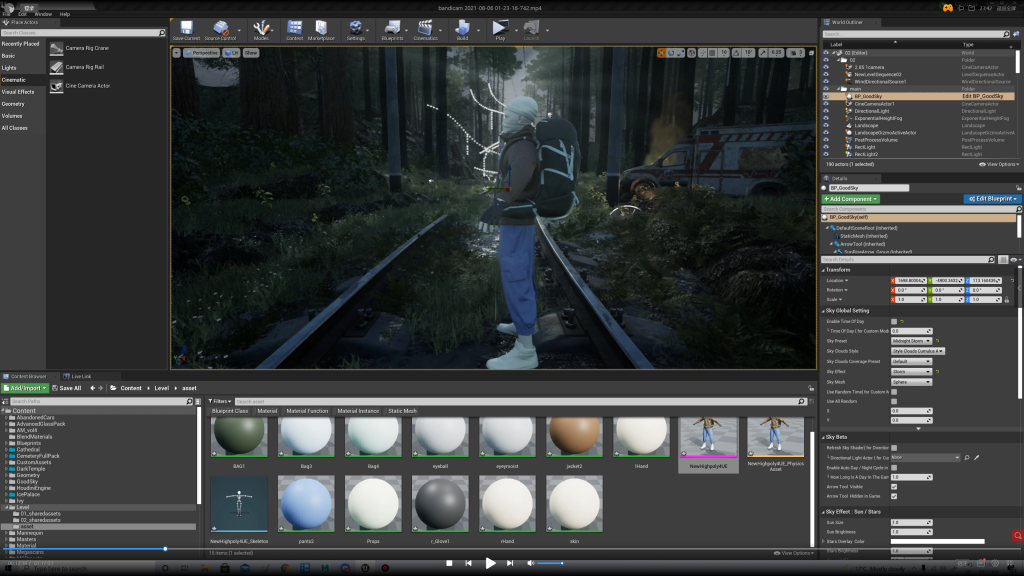Click the pick actor eyedropper icon
The image size is (1024, 576).
pos(977,458)
